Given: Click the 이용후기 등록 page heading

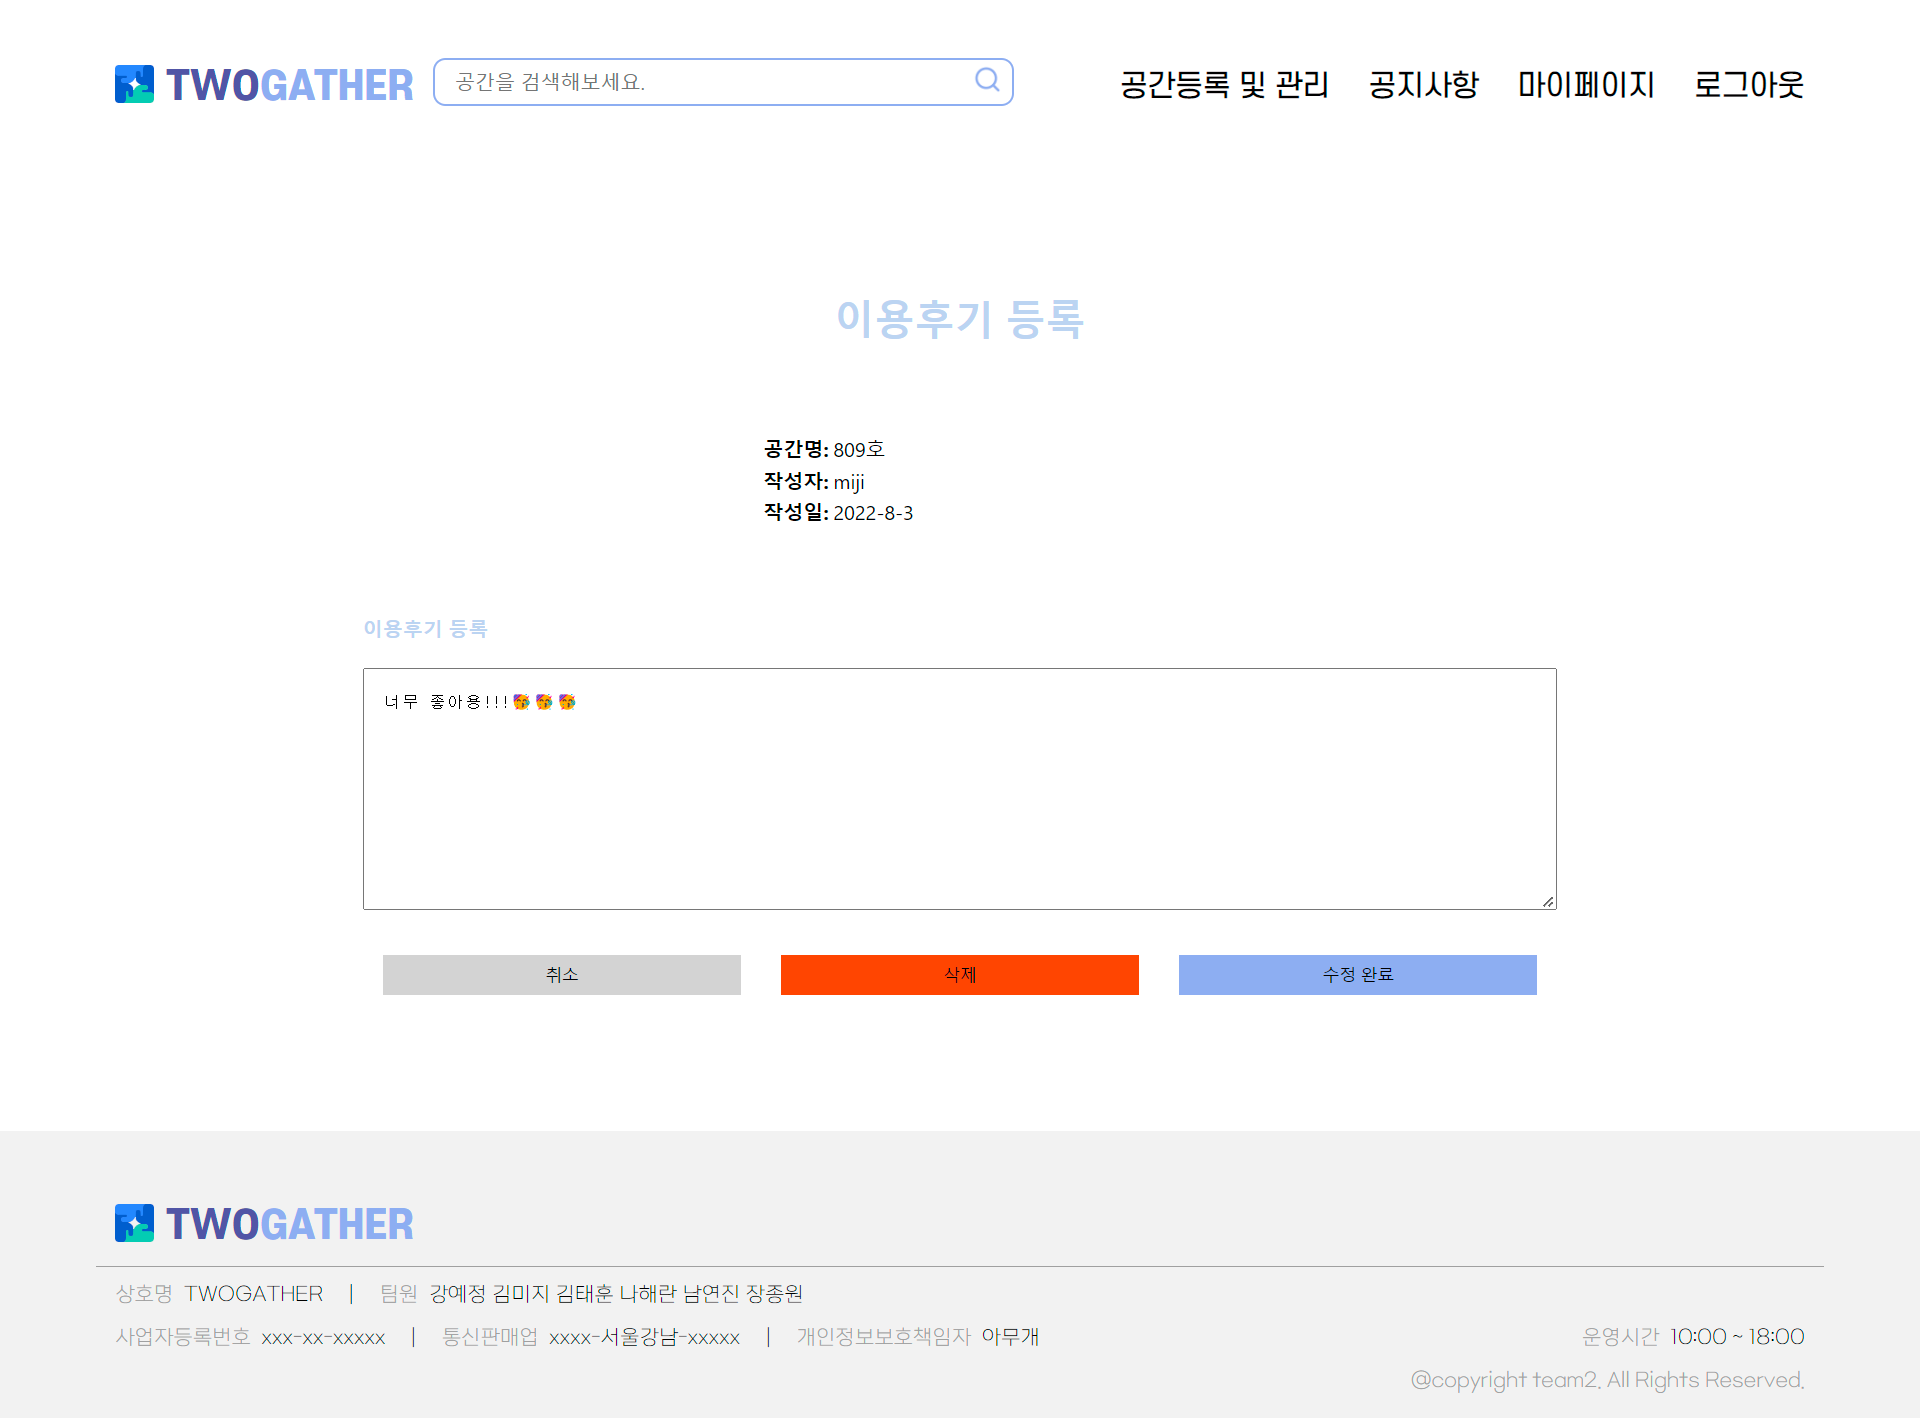Looking at the screenshot, I should point(960,319).
